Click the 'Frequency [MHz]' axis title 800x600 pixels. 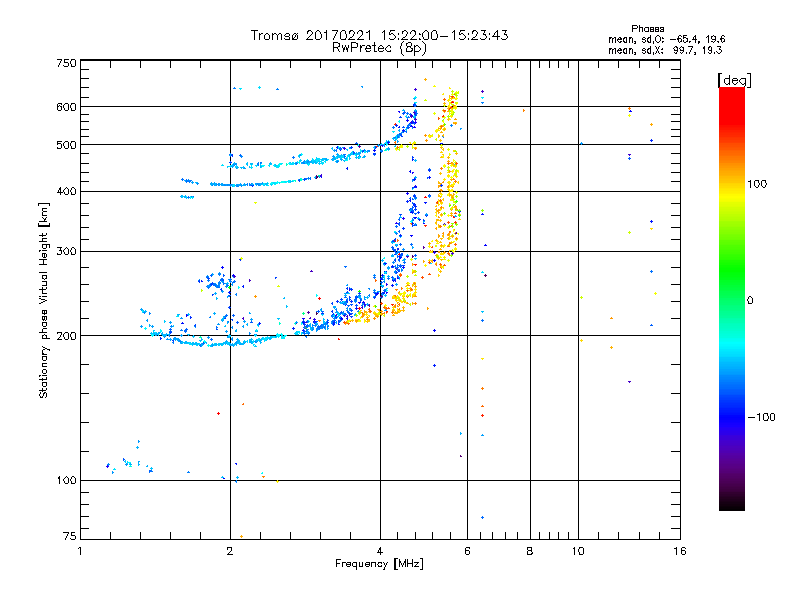[x=379, y=564]
